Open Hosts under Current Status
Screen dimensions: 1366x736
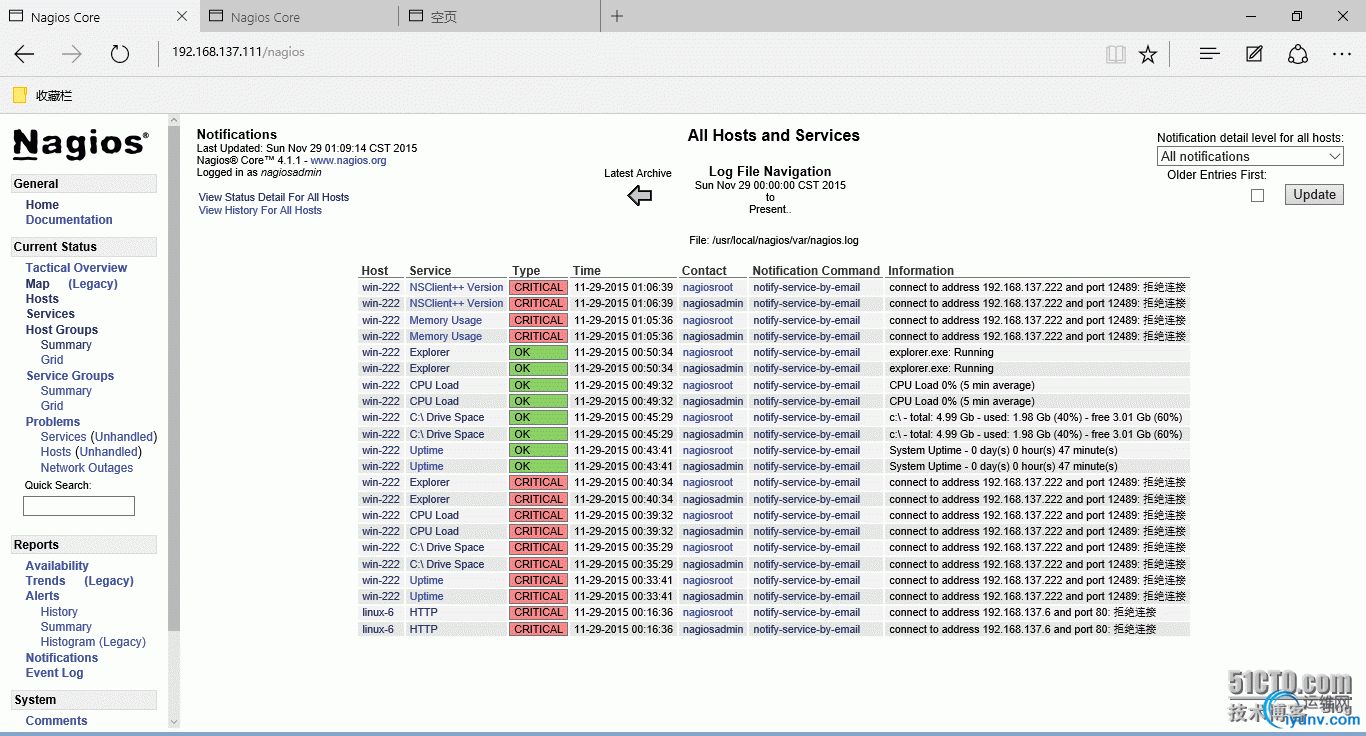pyautogui.click(x=42, y=299)
